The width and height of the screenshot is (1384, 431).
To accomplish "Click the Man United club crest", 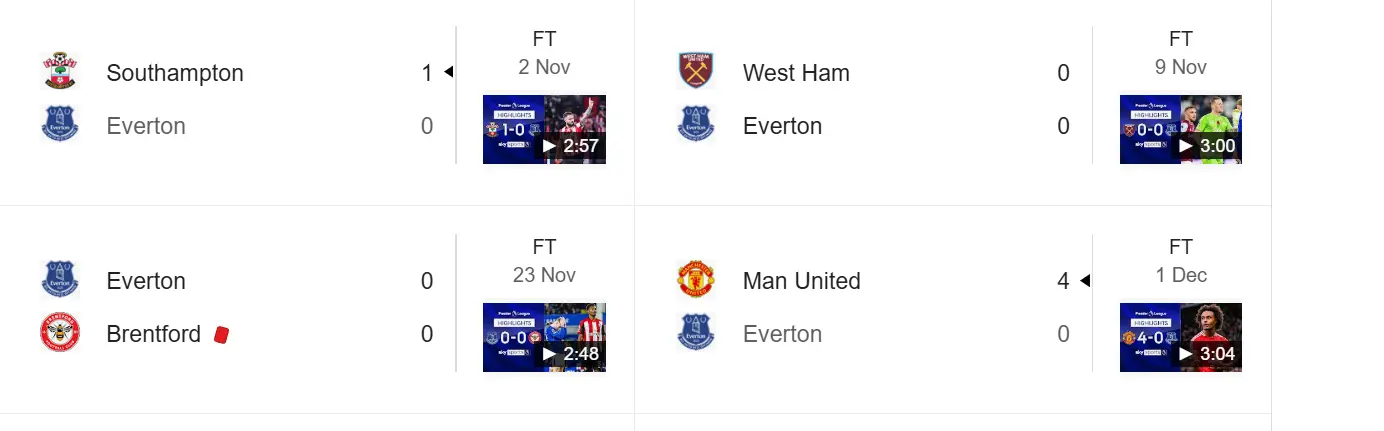I will 696,280.
